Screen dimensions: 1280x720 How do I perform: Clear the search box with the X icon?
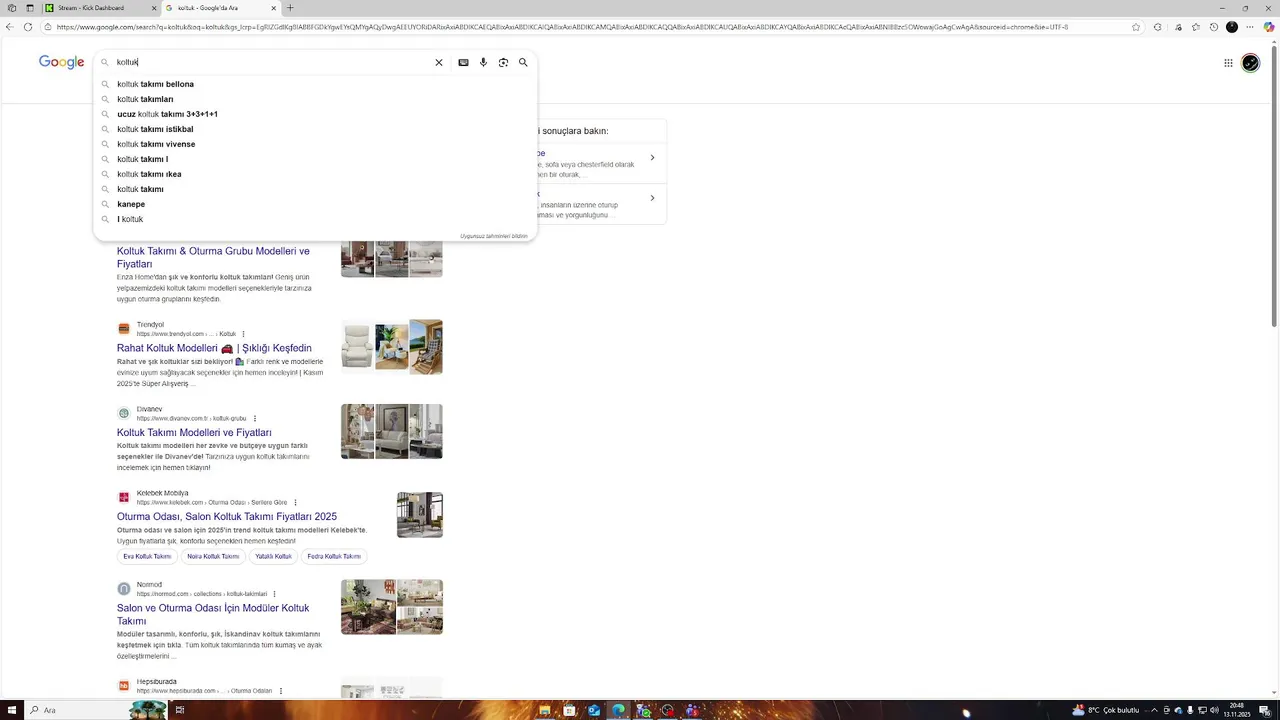438,62
